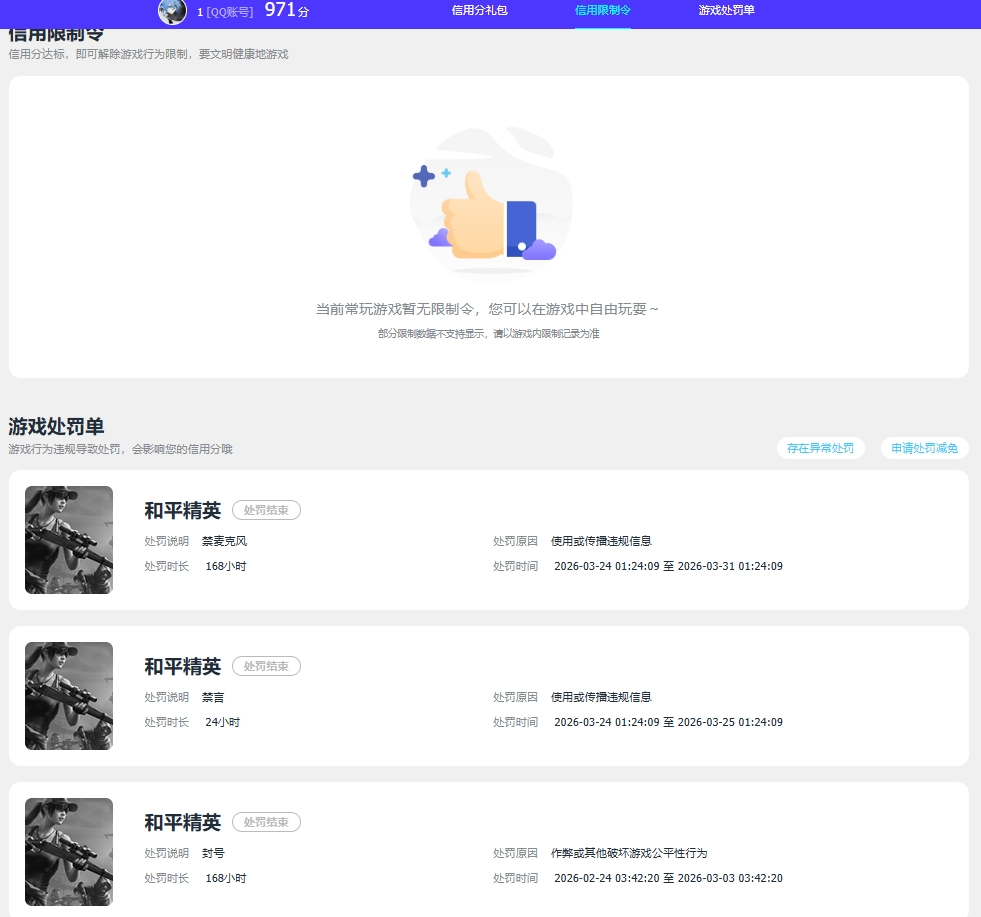981x917 pixels.
Task: Click 当前常玩游戏暂无限制令 message text
Action: click(x=487, y=309)
